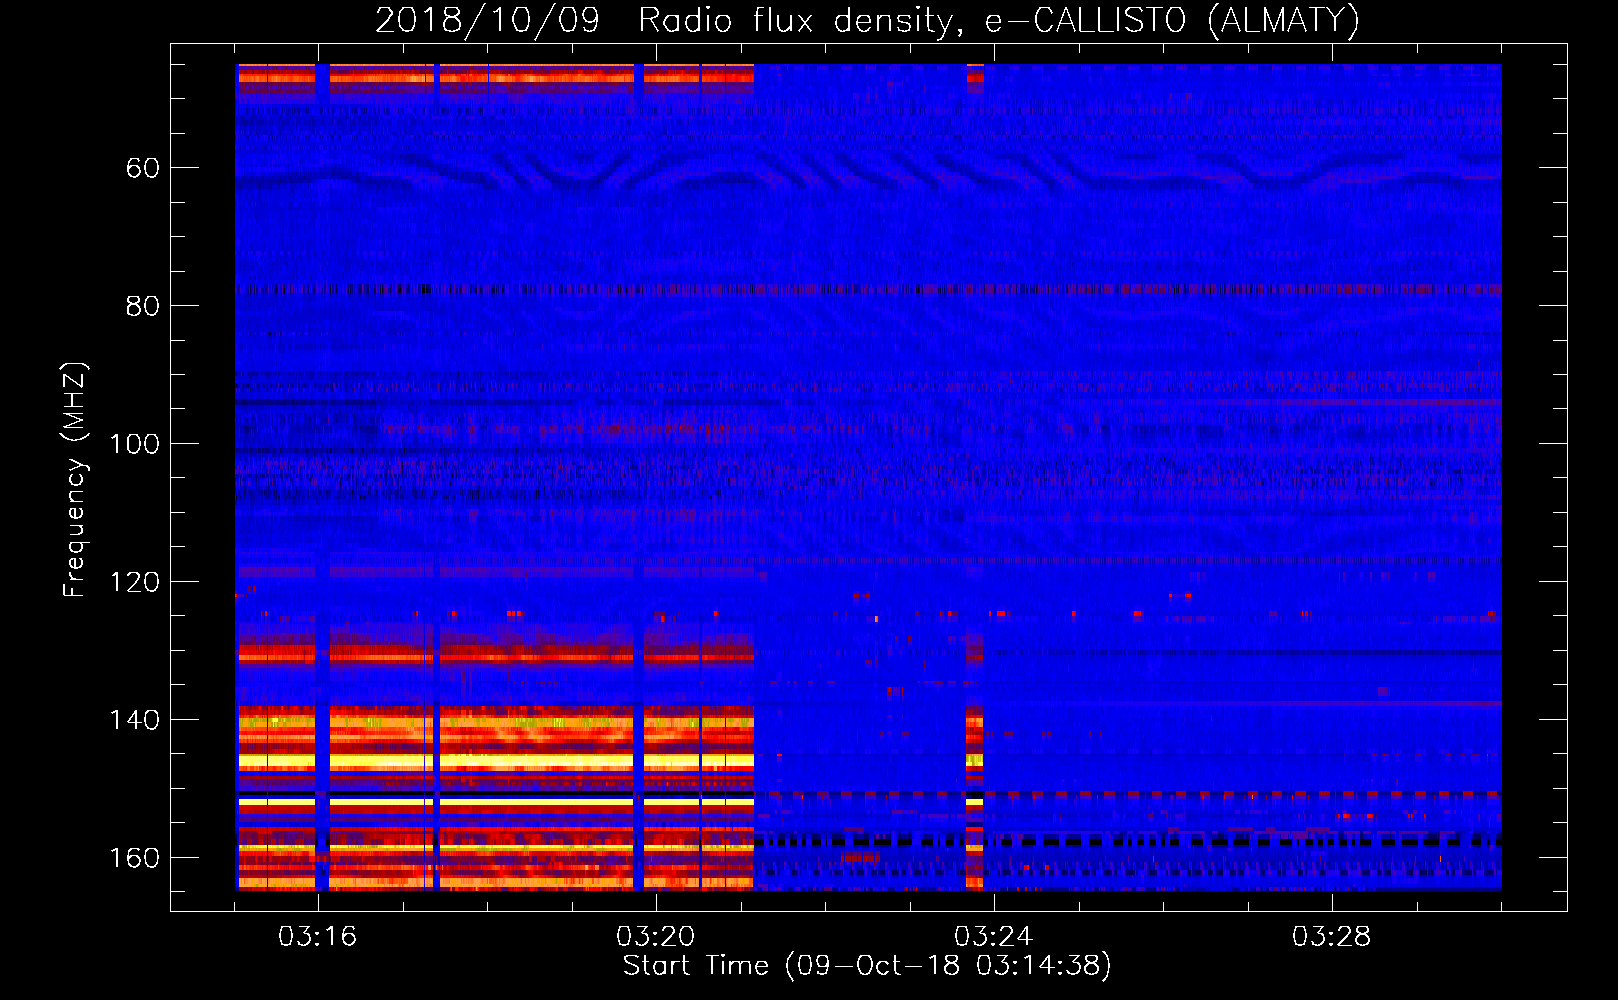
Task: Click the 140 frequency tick label
Action: coord(135,720)
